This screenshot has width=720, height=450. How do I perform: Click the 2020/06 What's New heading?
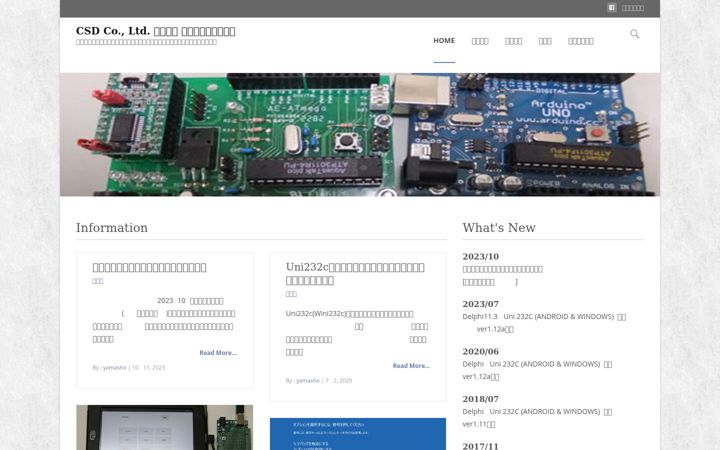pos(480,351)
